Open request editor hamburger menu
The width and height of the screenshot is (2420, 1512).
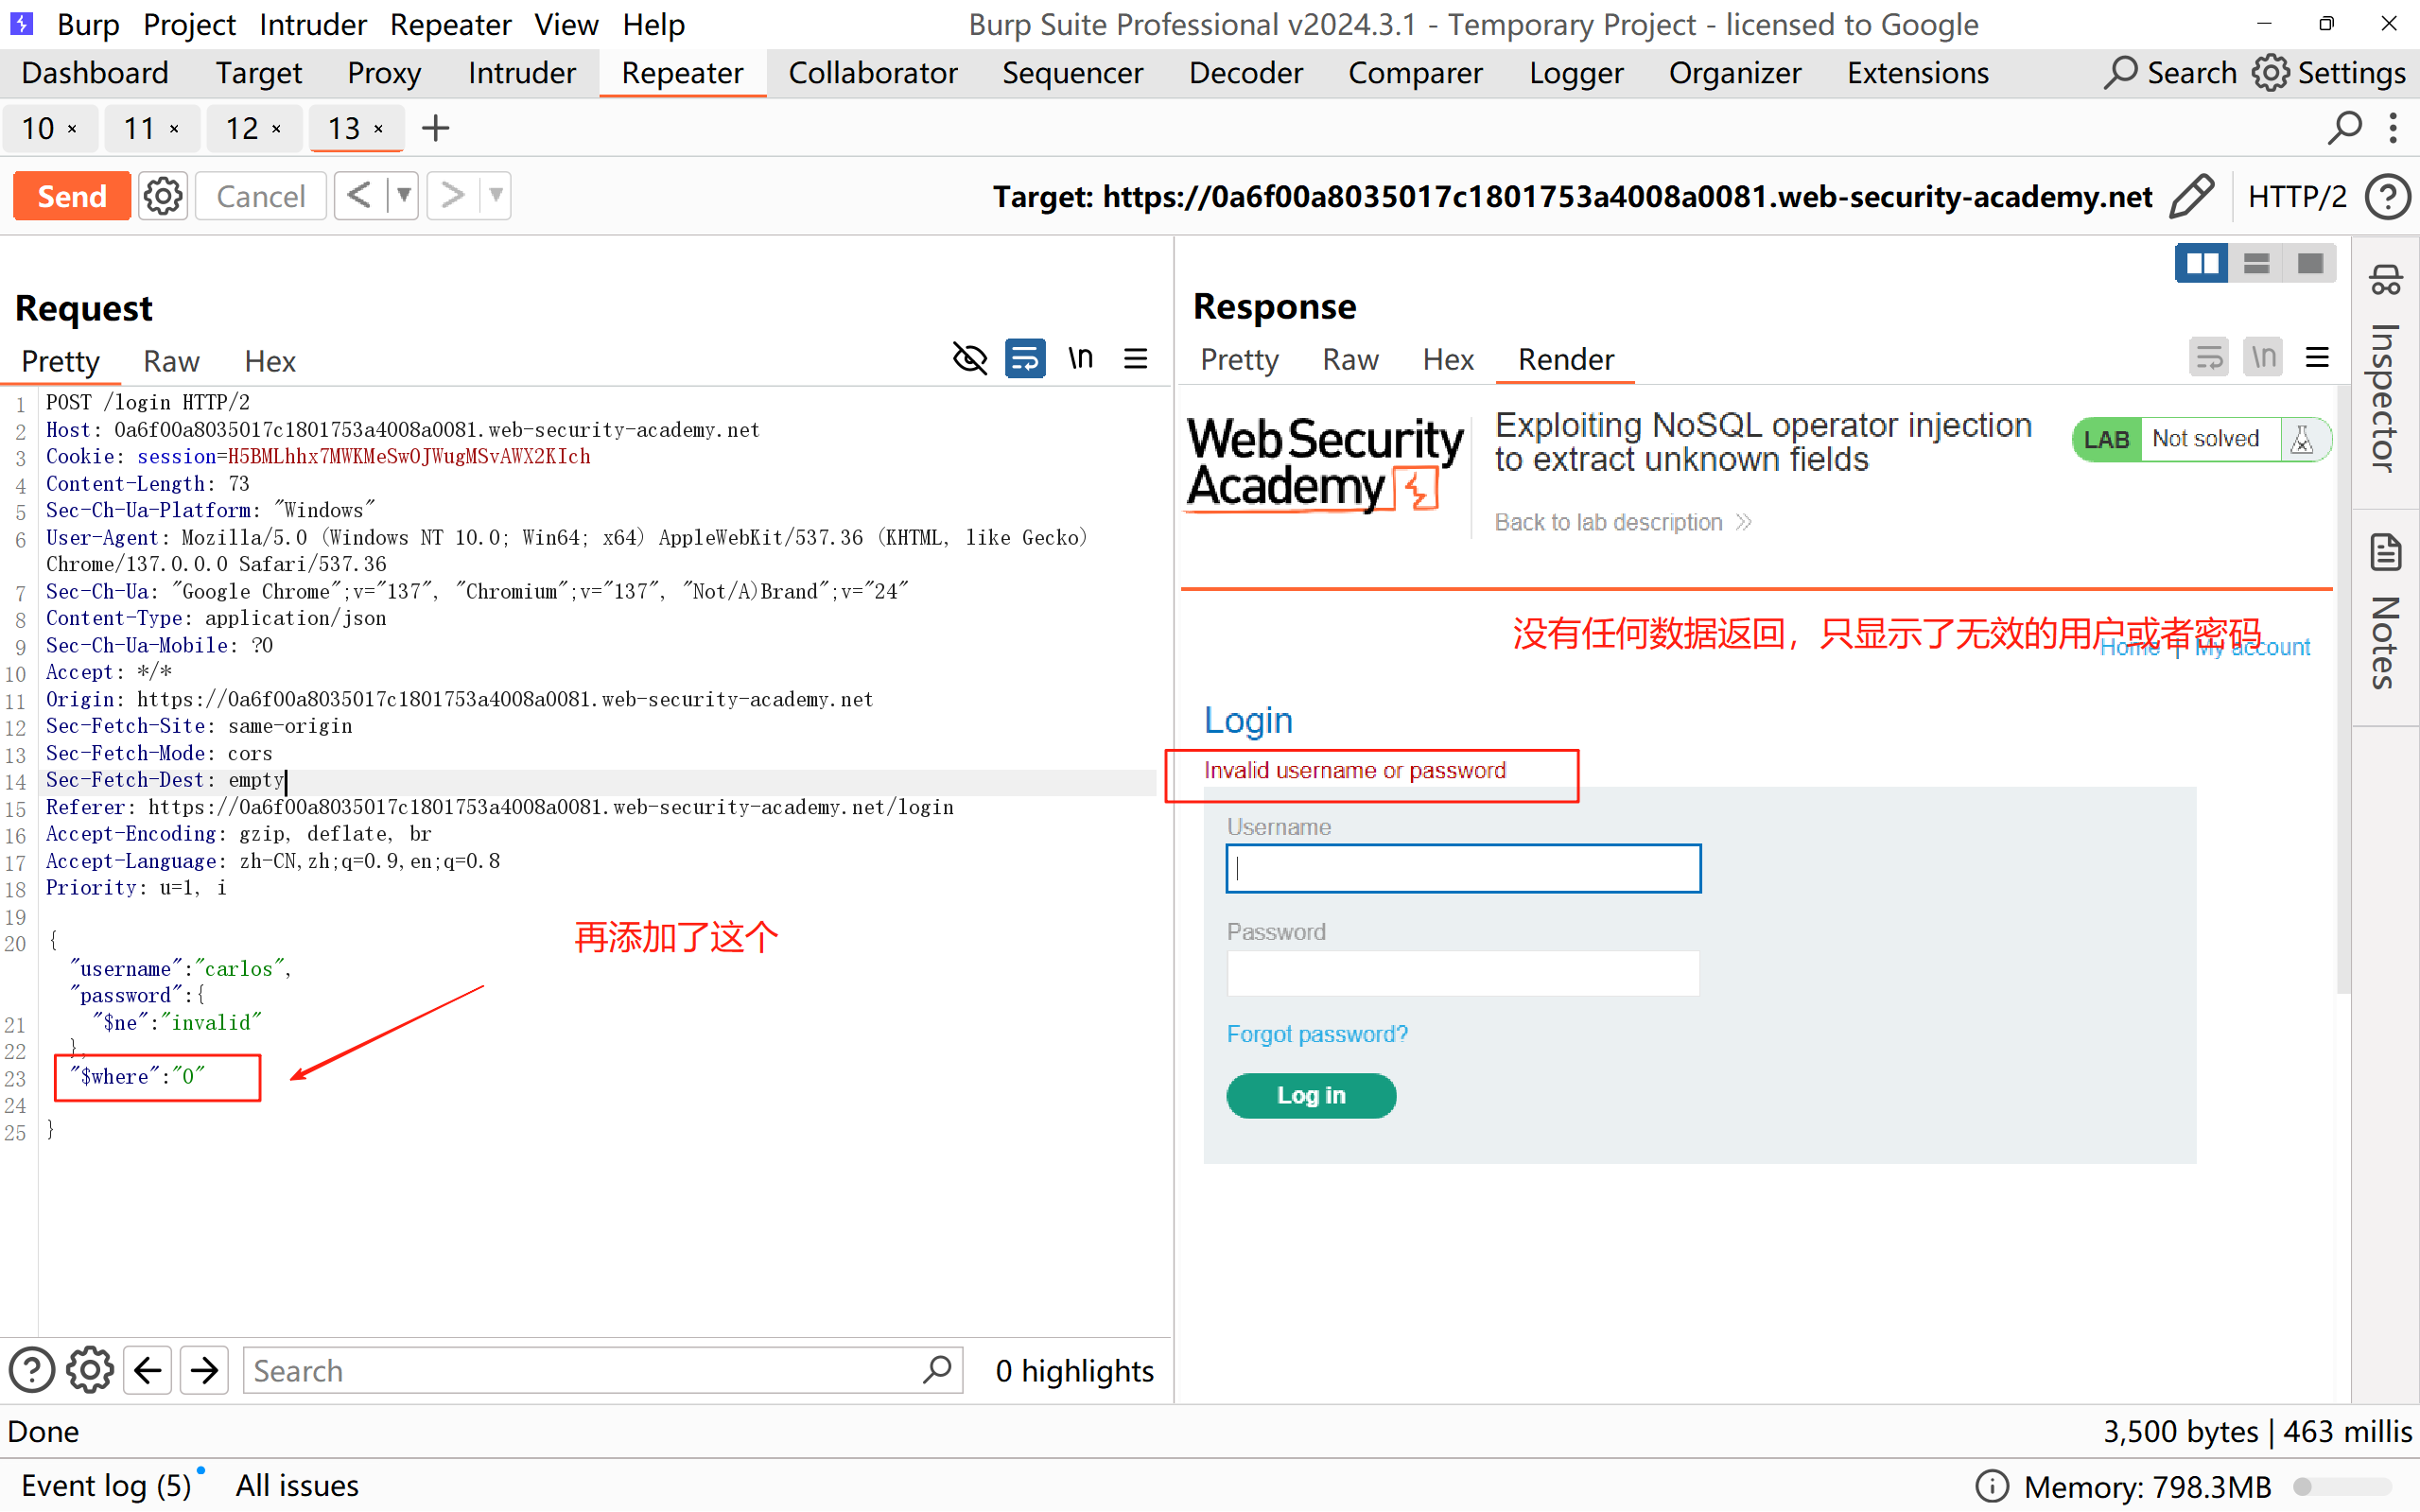1135,359
